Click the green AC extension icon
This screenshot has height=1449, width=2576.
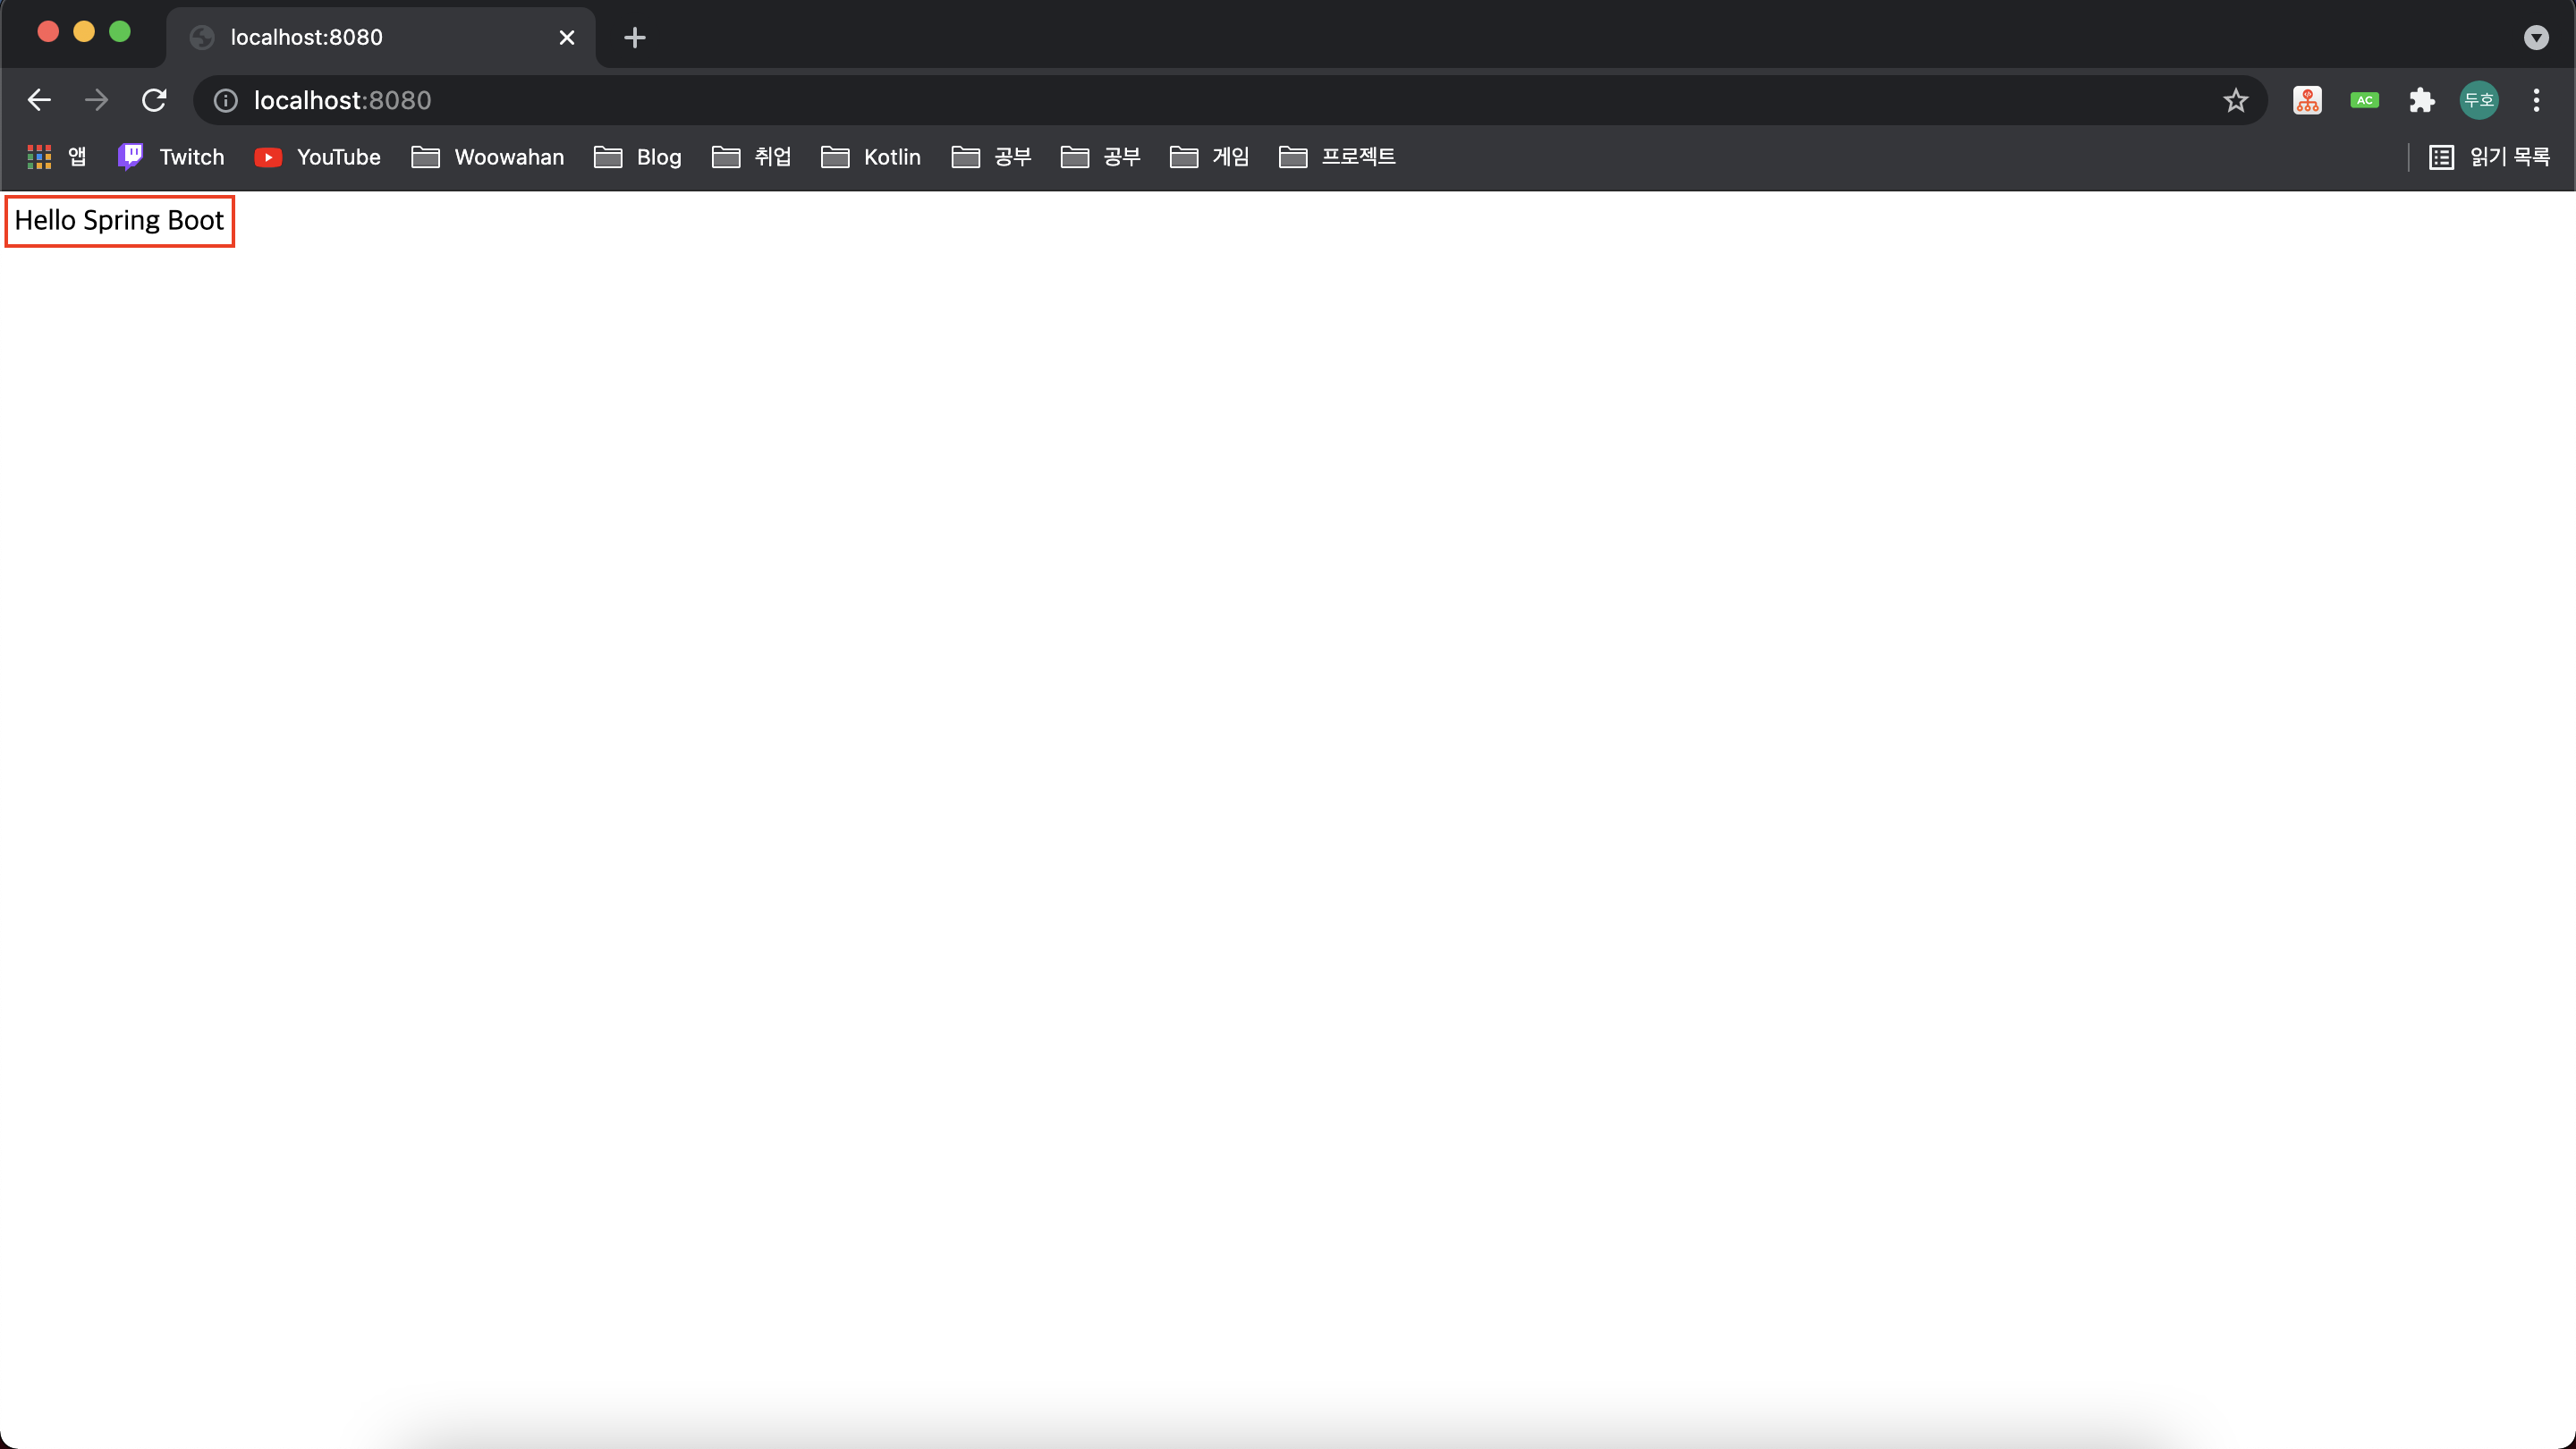[x=2364, y=100]
